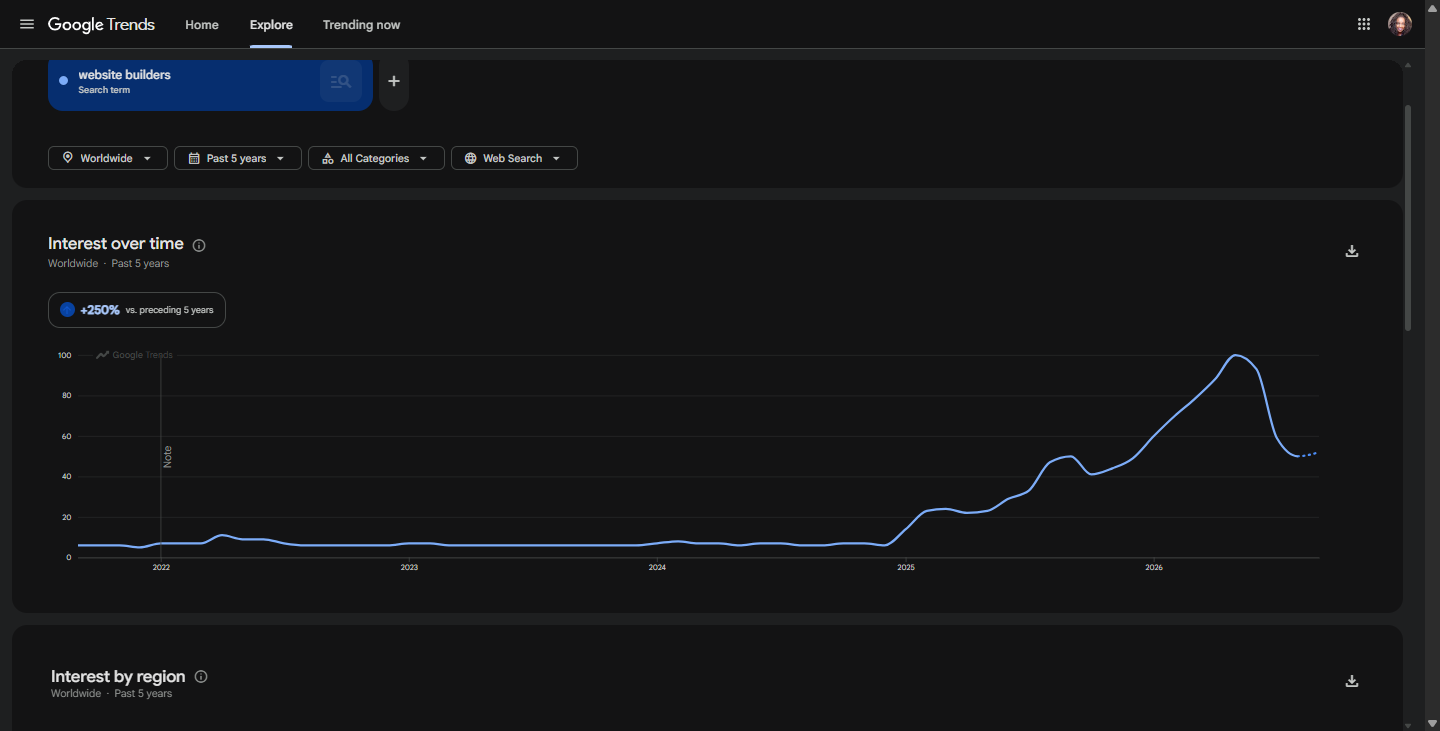Download Interest over time data
This screenshot has width=1440, height=731.
(x=1352, y=251)
